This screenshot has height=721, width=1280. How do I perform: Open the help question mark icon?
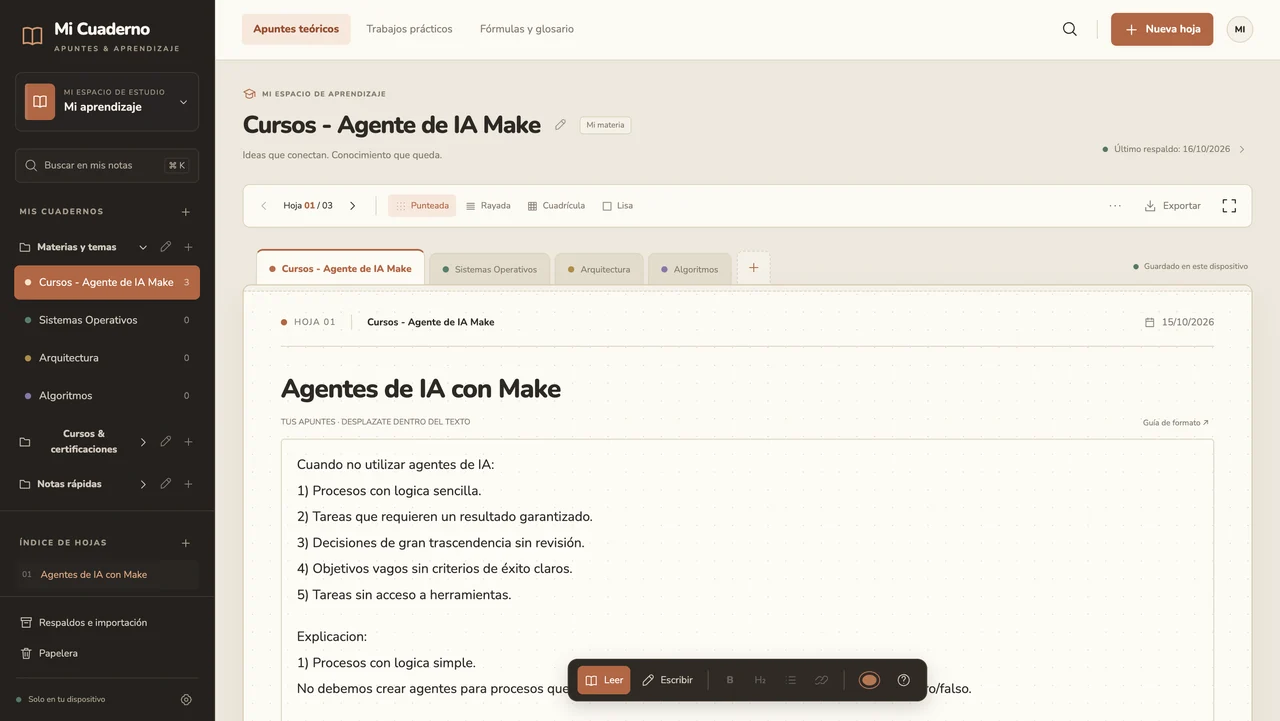904,680
